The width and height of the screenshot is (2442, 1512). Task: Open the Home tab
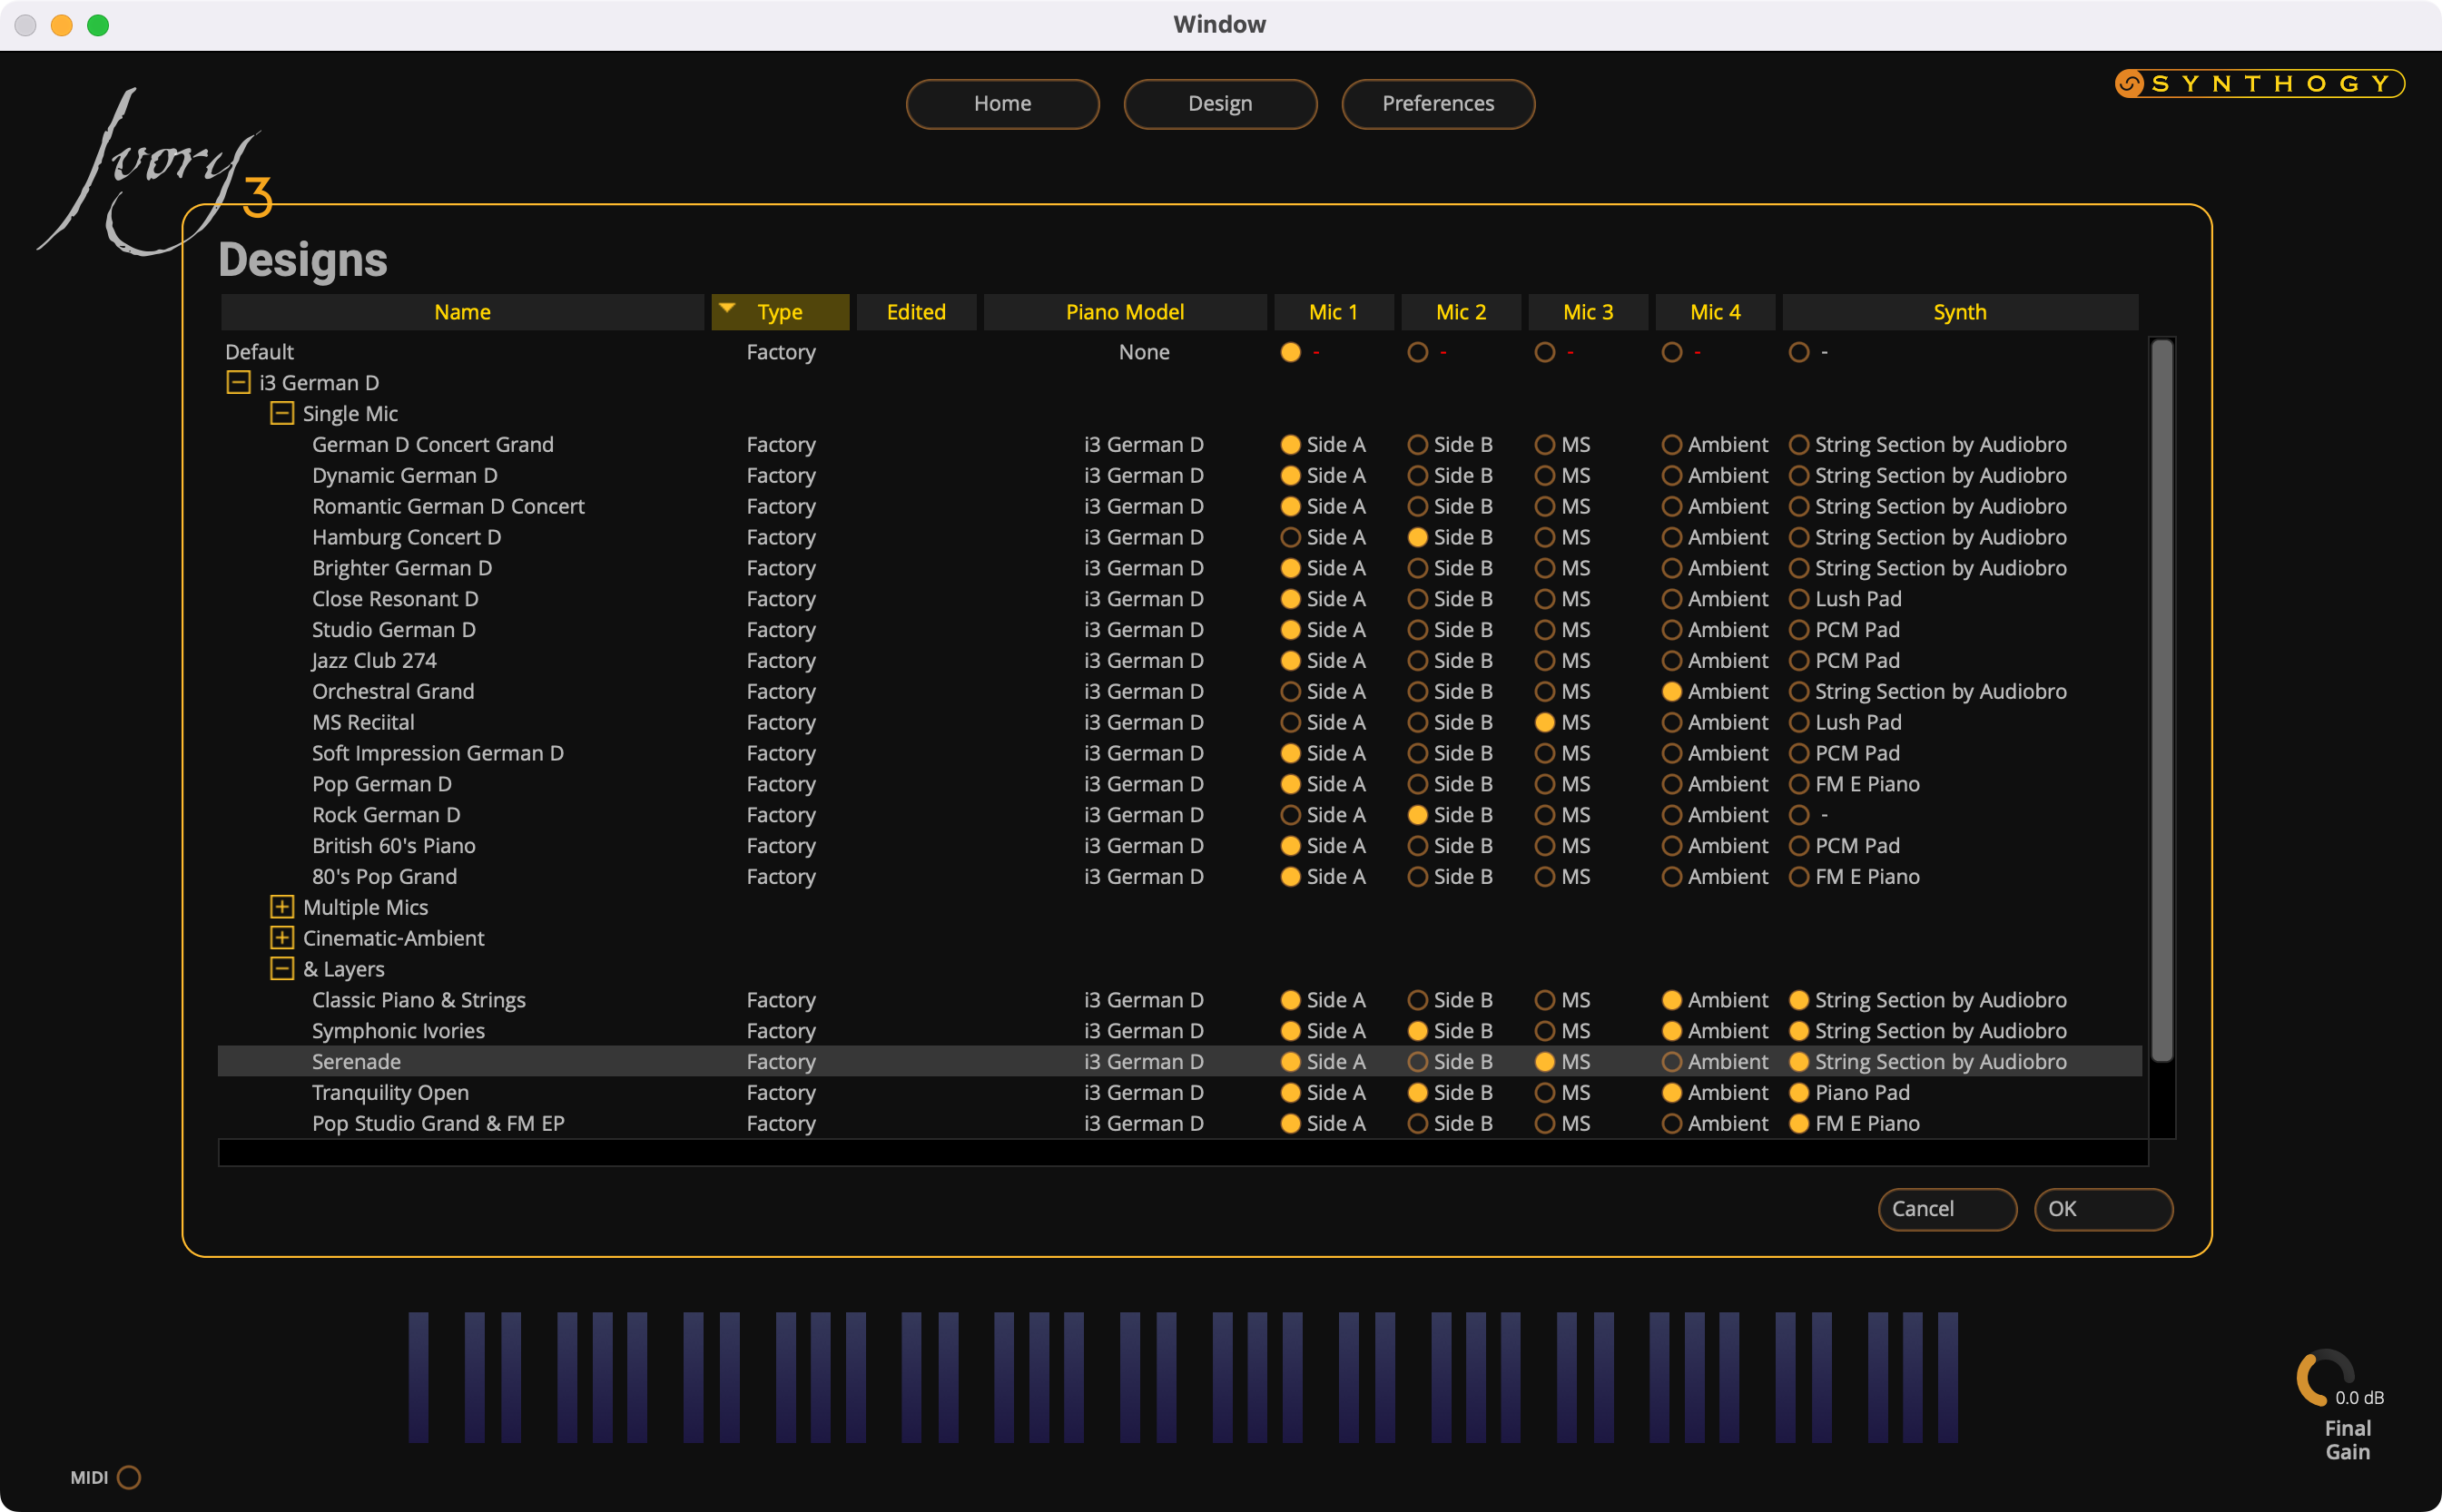[1002, 103]
